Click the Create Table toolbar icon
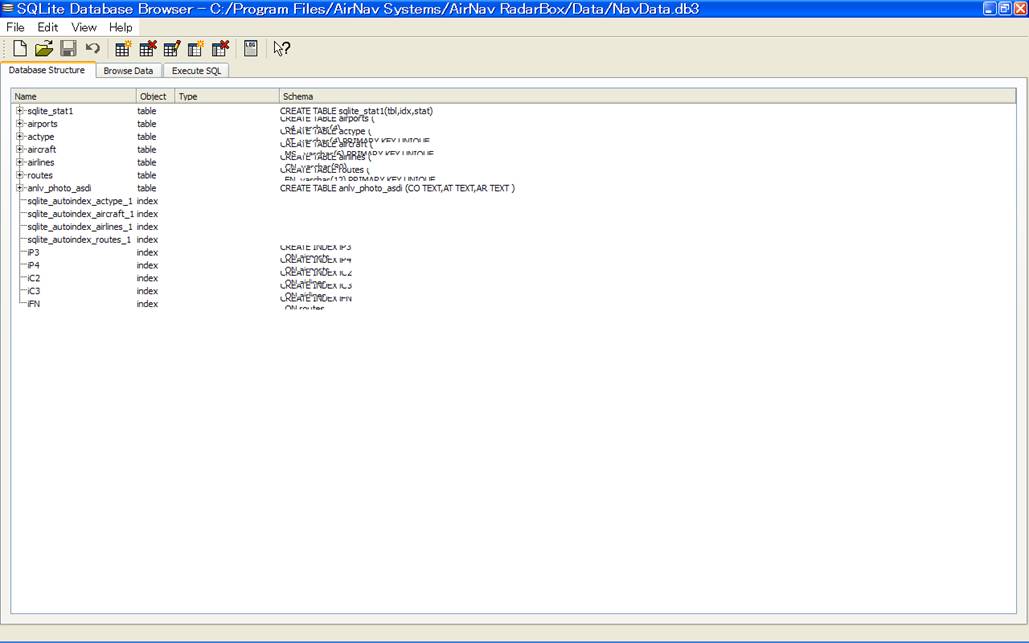Screen dimensions: 1029x643 123,49
